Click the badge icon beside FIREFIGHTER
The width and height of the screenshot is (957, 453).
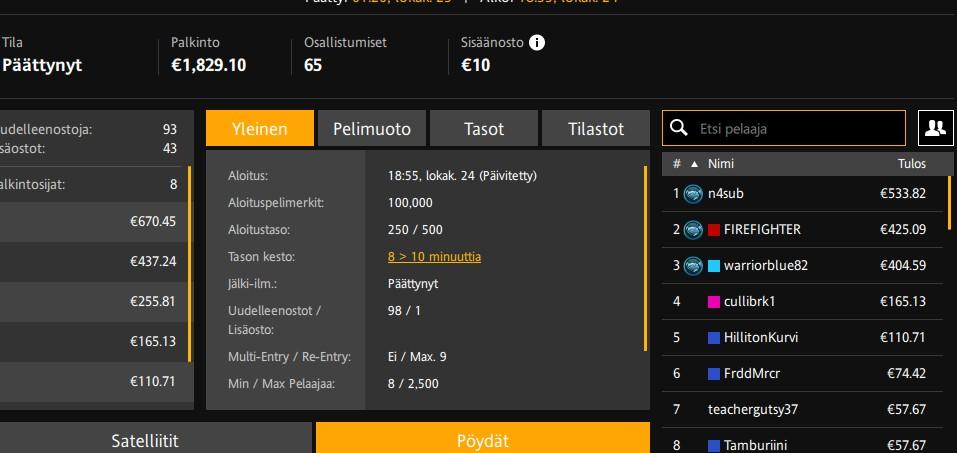pyautogui.click(x=693, y=230)
